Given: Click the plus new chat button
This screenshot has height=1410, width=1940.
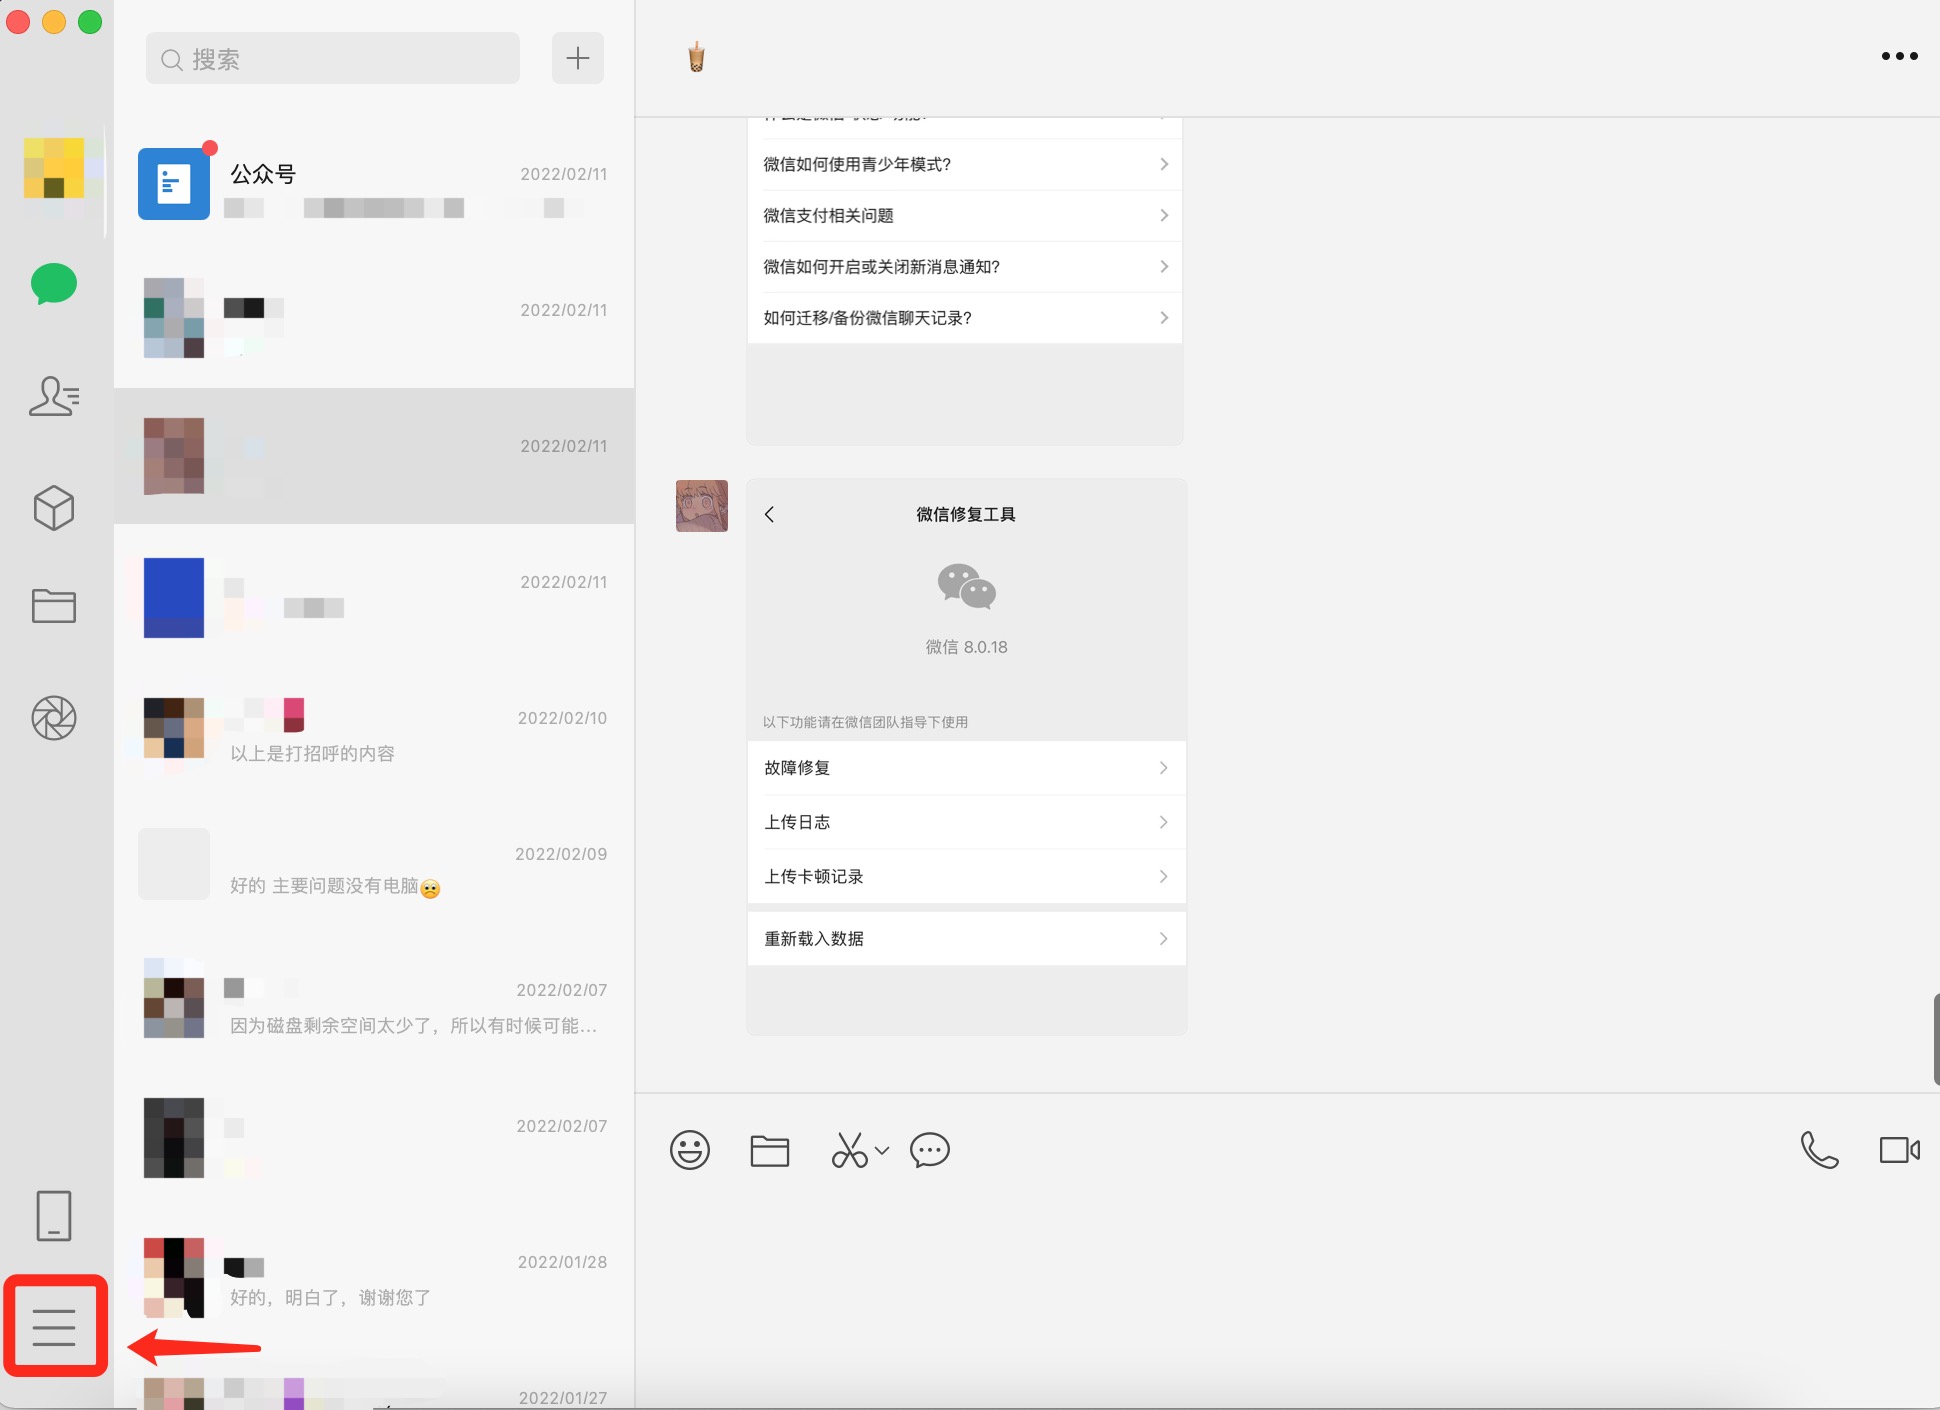Looking at the screenshot, I should (x=578, y=58).
